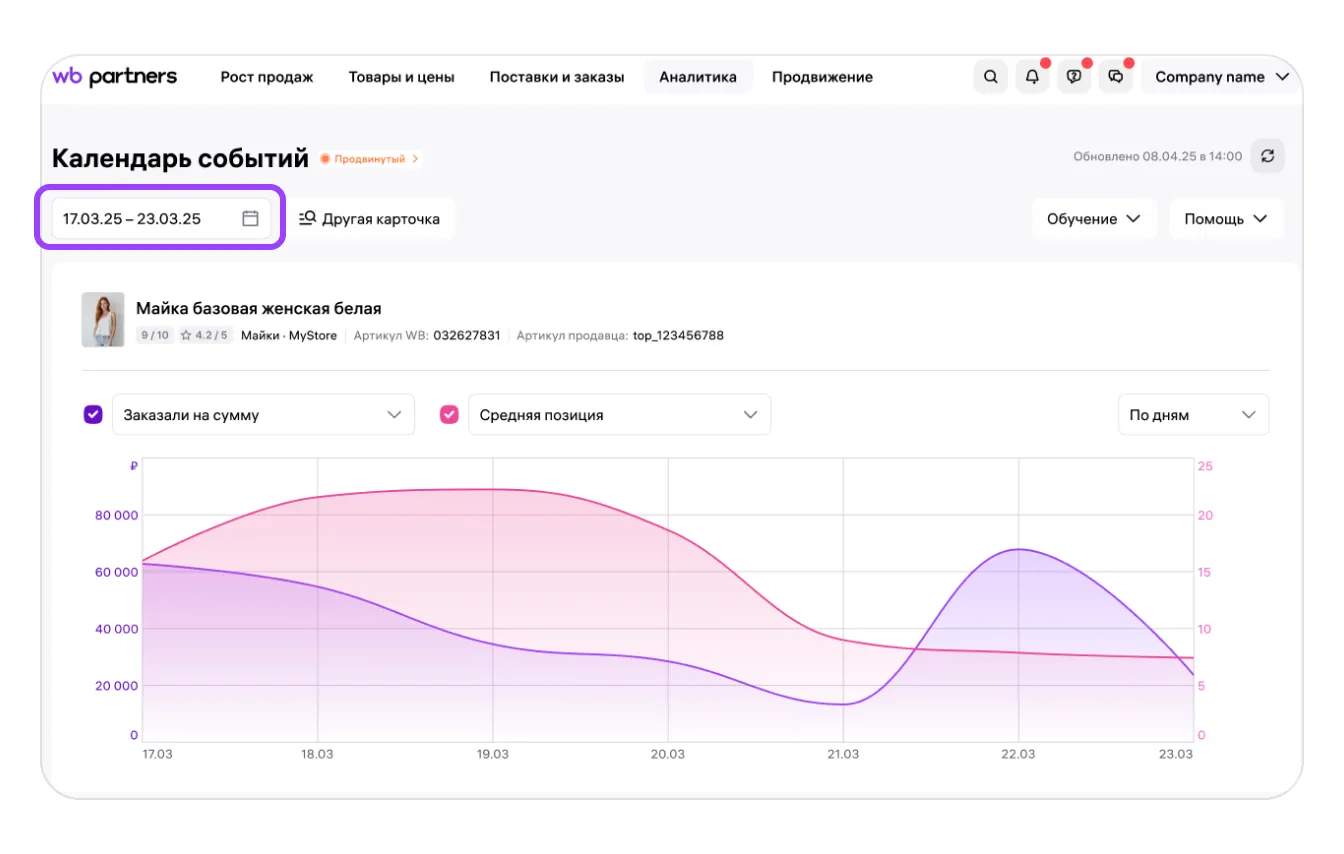Click the calendar icon in date field
1344x854 pixels.
(x=250, y=218)
